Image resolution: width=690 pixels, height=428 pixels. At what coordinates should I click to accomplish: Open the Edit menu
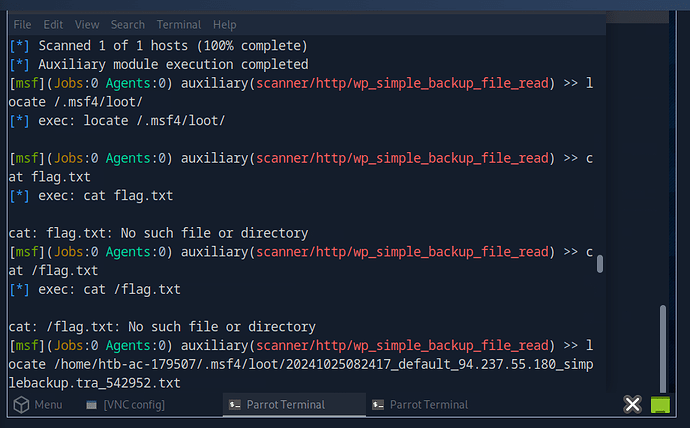click(x=53, y=24)
